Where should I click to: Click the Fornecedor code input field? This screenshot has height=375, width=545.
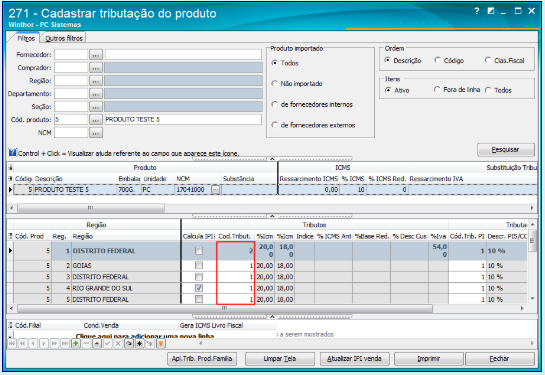(x=71, y=55)
